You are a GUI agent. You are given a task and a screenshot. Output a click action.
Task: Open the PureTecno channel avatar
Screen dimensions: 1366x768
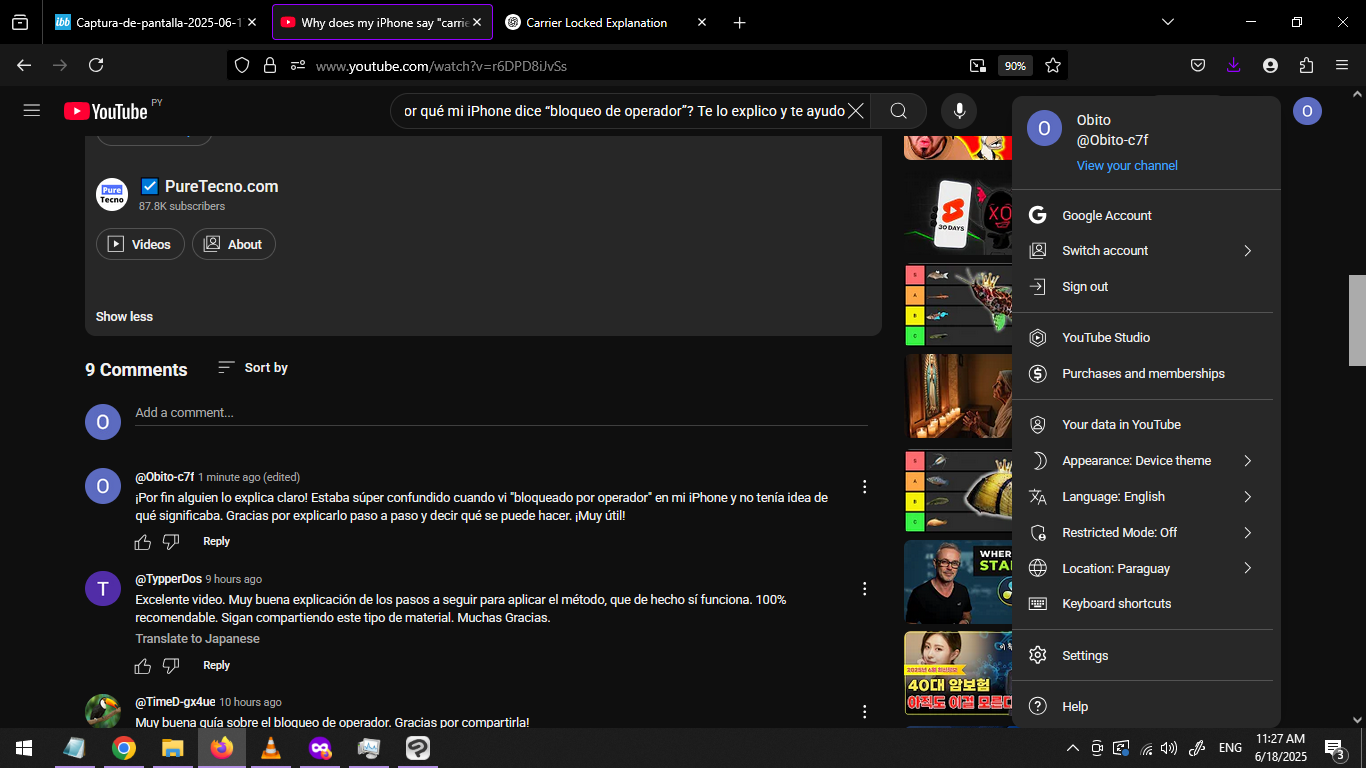[112, 194]
